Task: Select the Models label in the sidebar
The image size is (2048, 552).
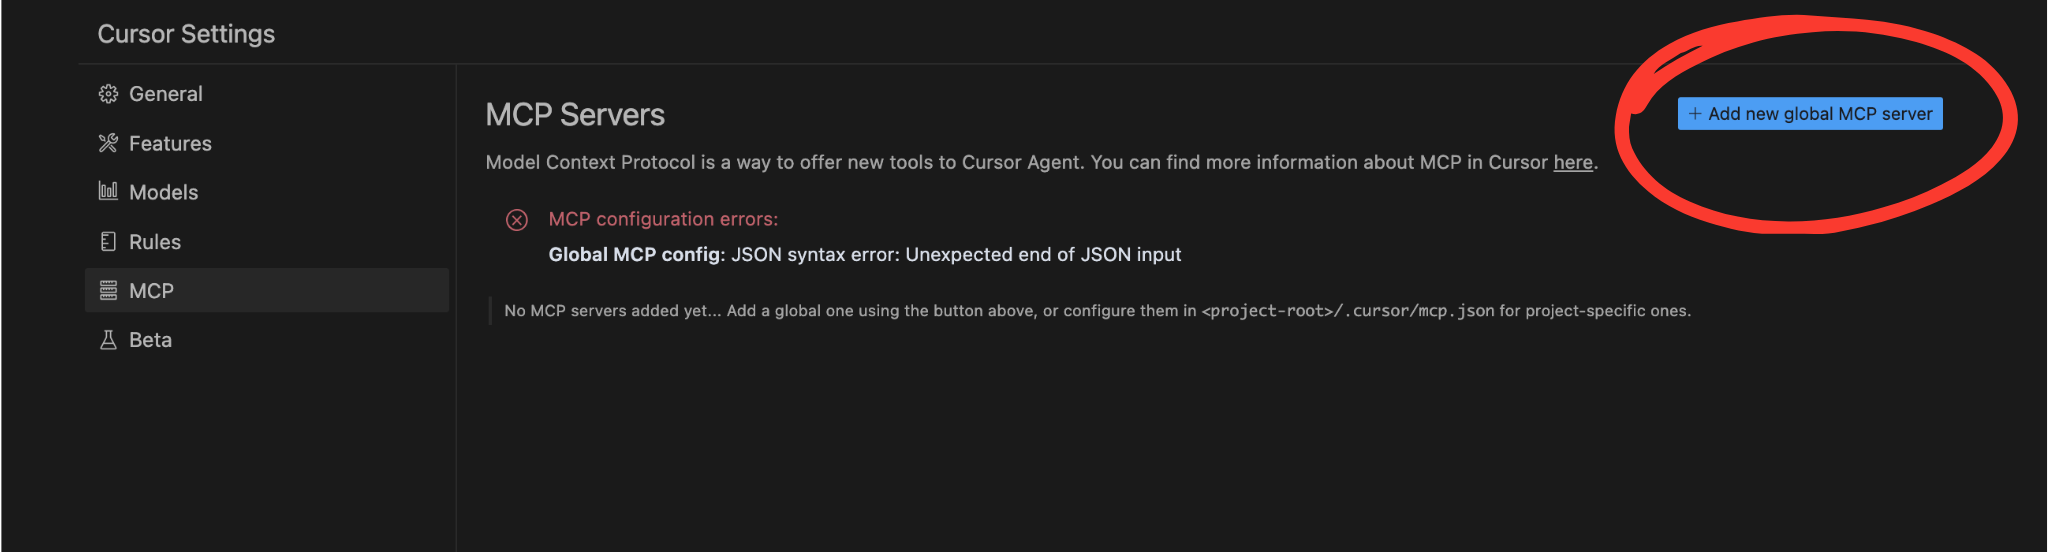Action: tap(164, 192)
